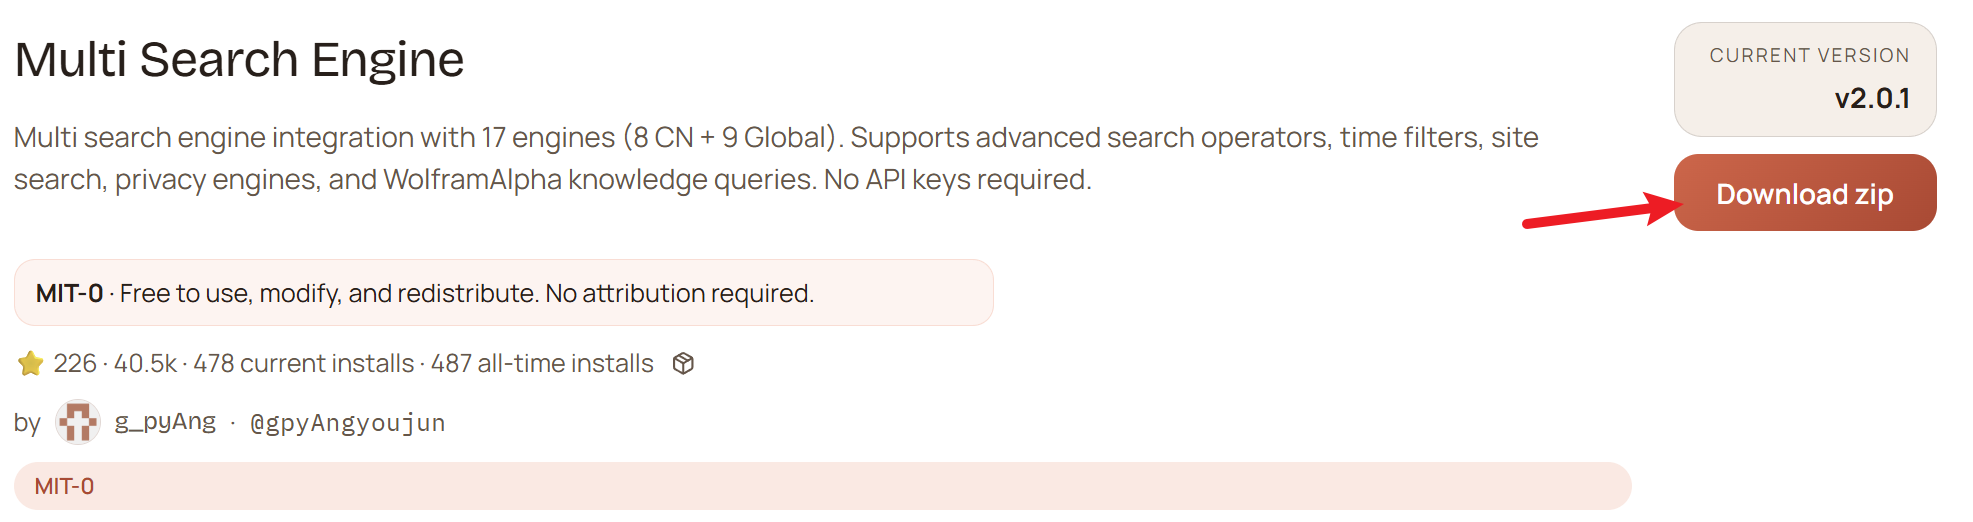Click the "No attribution required" license text
This screenshot has height=522, width=1973.
pos(679,293)
